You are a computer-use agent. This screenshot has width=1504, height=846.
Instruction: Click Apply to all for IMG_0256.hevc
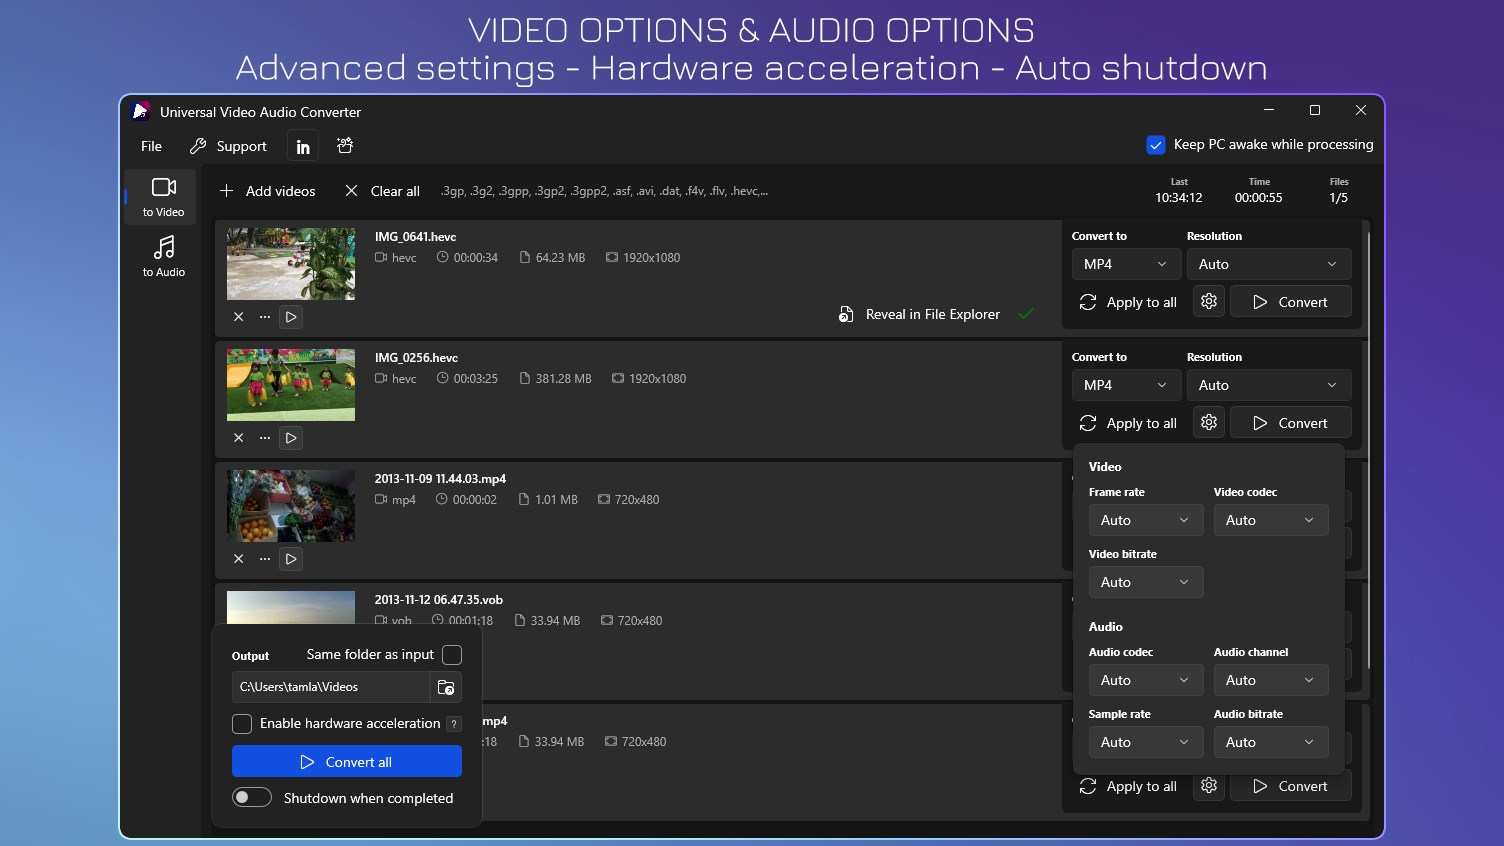coord(1128,423)
